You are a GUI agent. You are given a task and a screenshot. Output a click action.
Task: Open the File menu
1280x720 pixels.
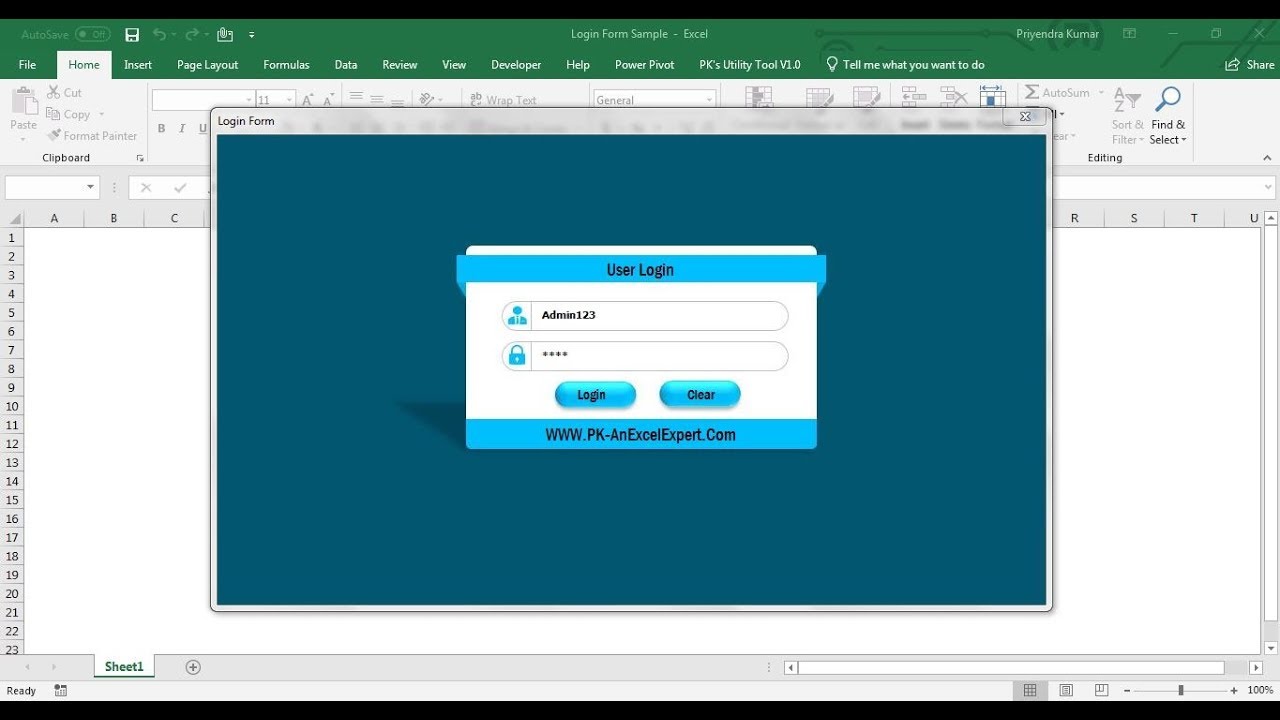tap(27, 64)
